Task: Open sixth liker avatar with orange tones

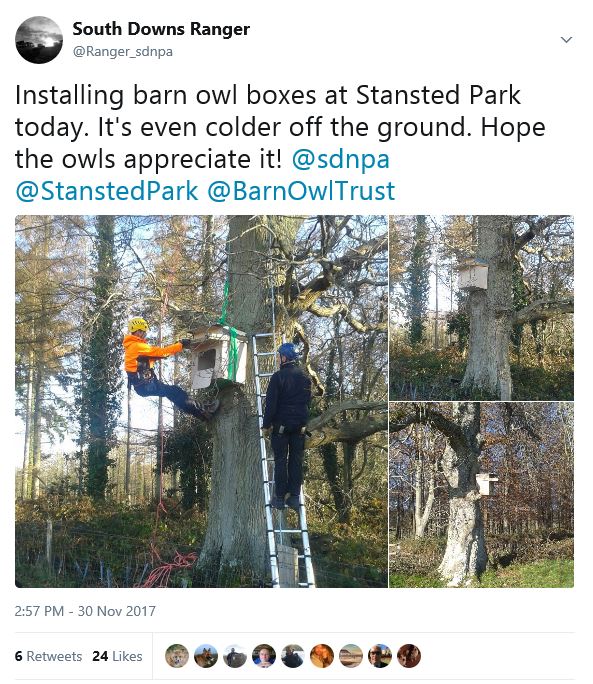Action: pyautogui.click(x=322, y=656)
